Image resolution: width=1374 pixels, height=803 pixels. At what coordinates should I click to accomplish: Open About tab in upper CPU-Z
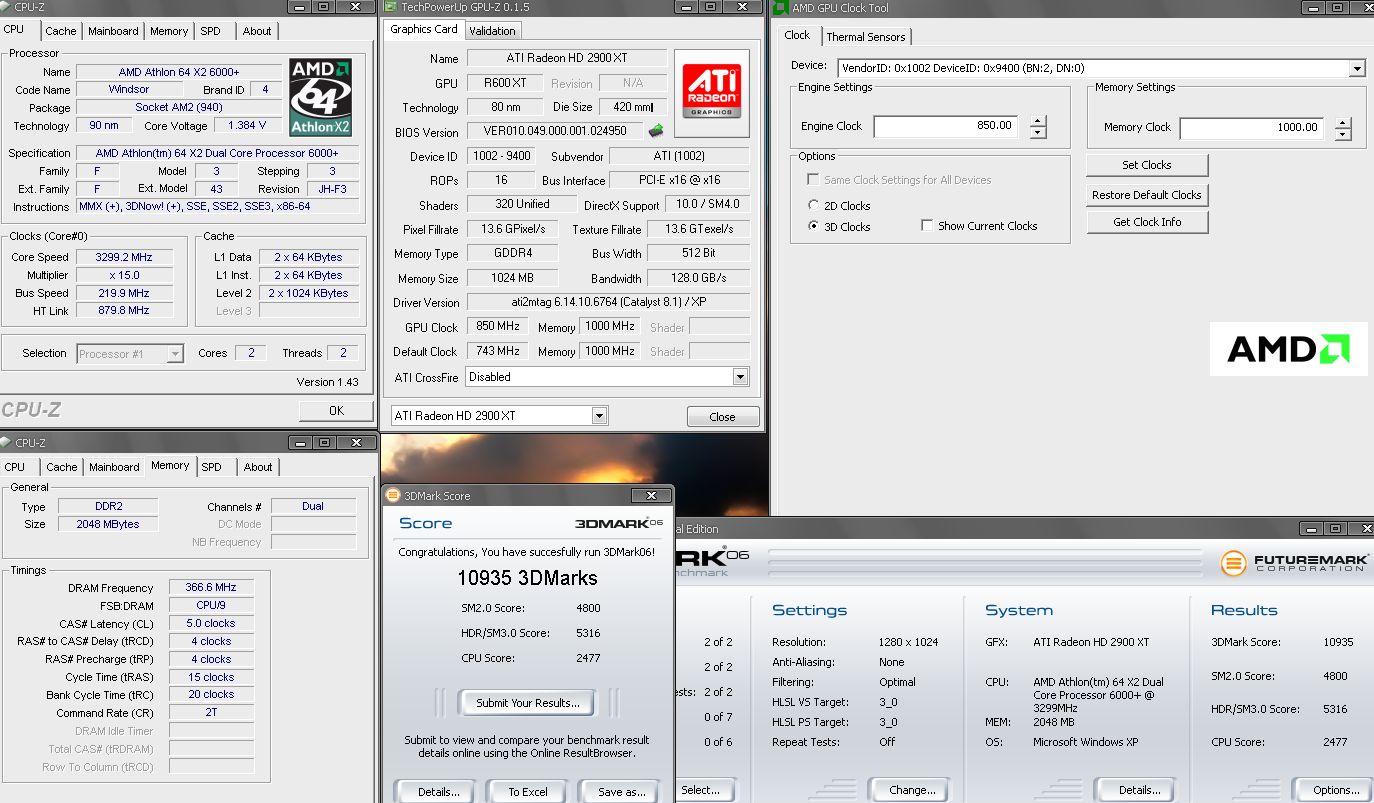click(257, 31)
